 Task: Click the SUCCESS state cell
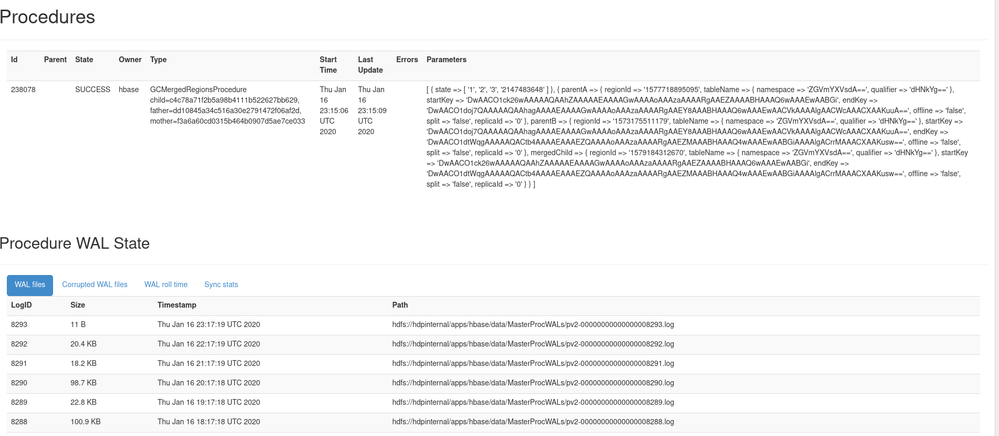click(x=93, y=90)
